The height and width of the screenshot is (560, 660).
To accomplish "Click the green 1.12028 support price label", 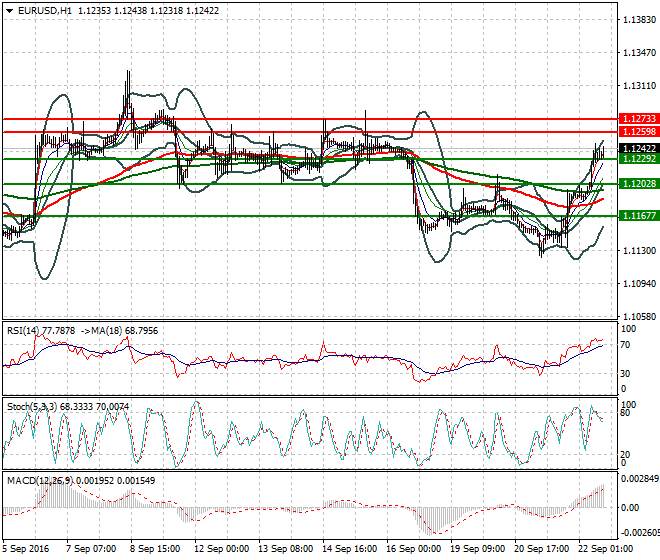I will (x=639, y=184).
